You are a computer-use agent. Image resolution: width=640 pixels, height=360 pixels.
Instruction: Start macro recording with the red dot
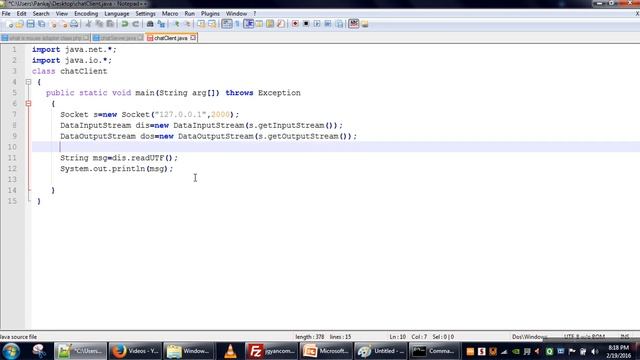point(295,24)
